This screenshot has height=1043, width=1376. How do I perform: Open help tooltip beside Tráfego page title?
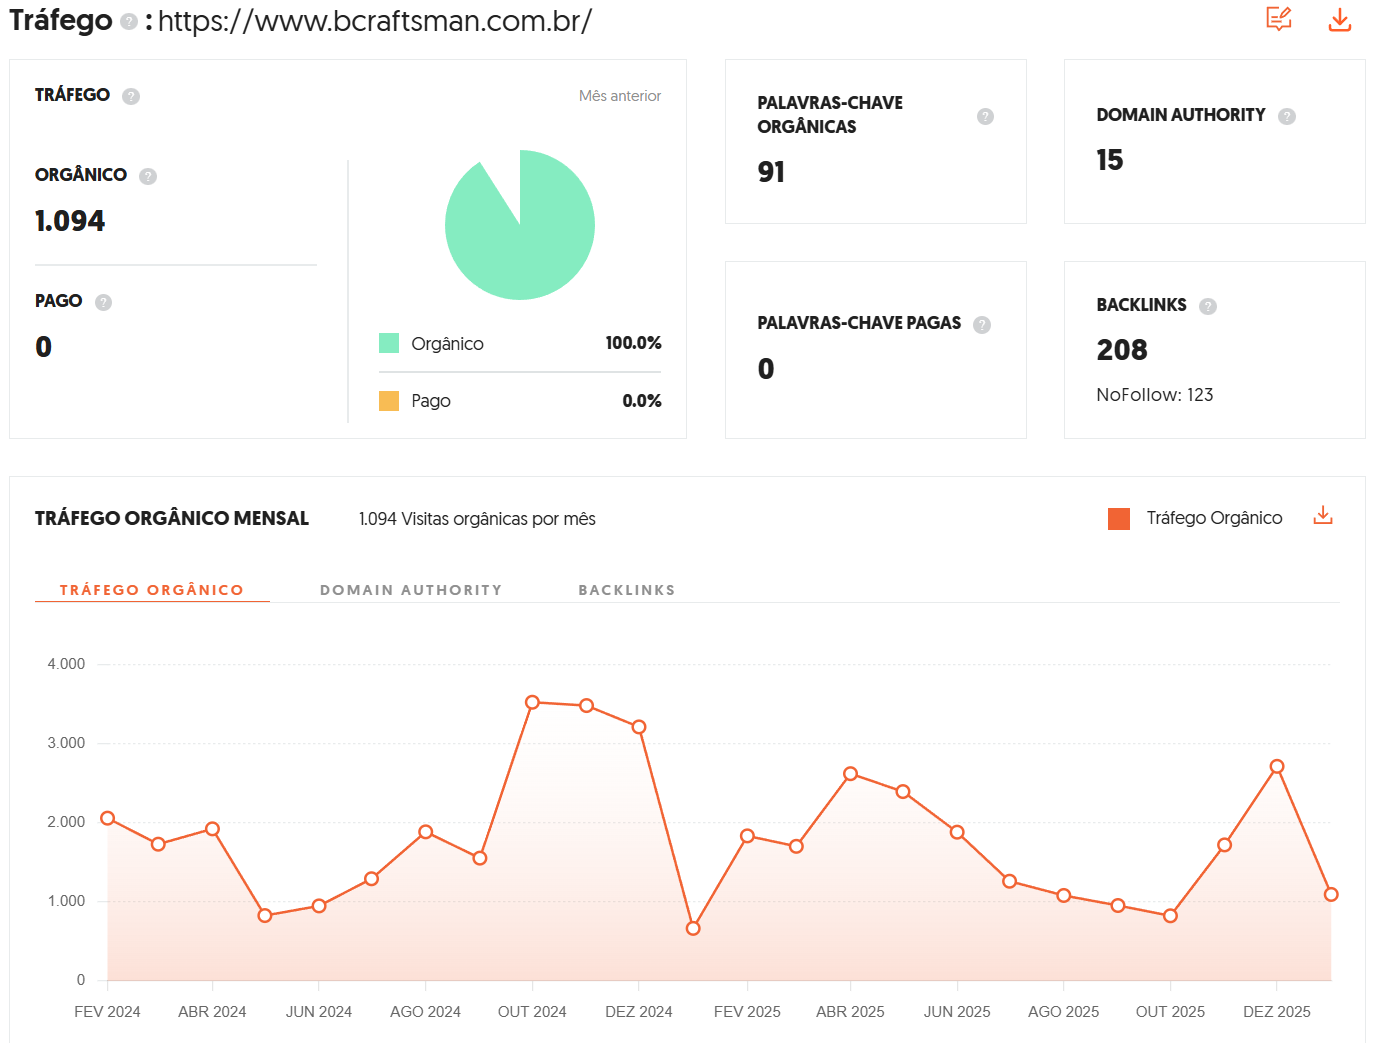[128, 22]
